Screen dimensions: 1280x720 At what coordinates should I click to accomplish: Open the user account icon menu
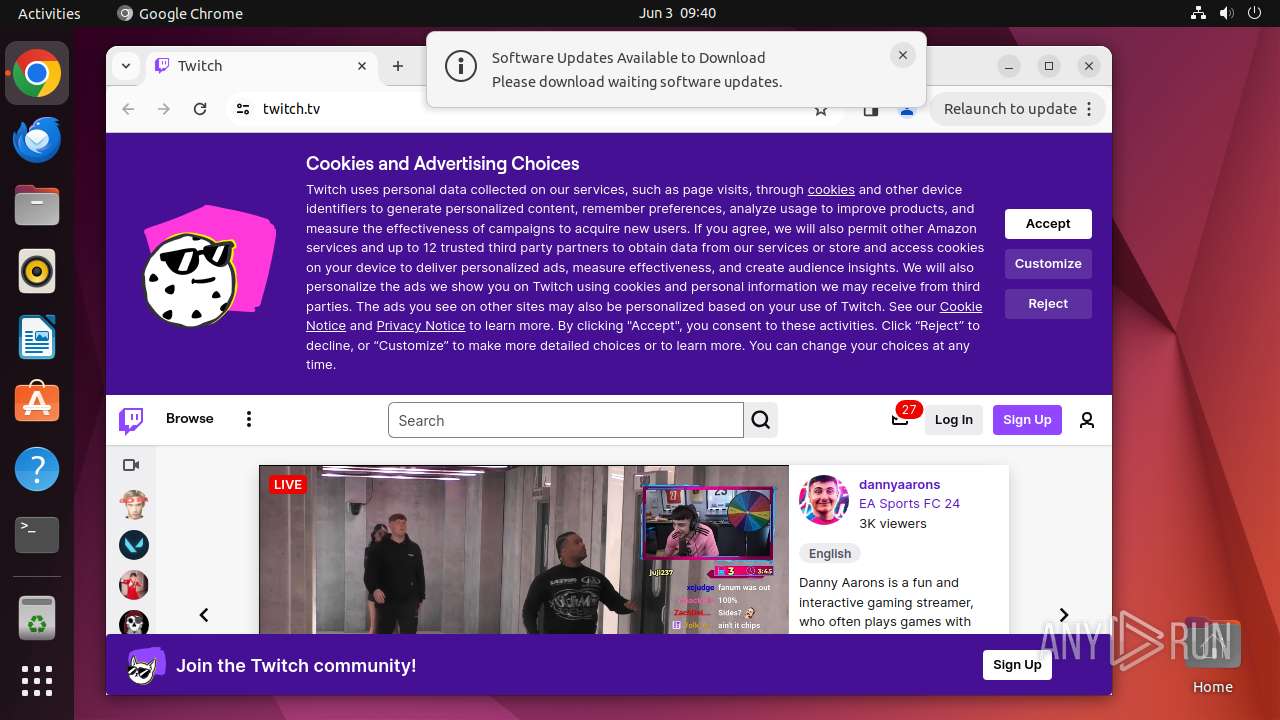click(x=1087, y=420)
